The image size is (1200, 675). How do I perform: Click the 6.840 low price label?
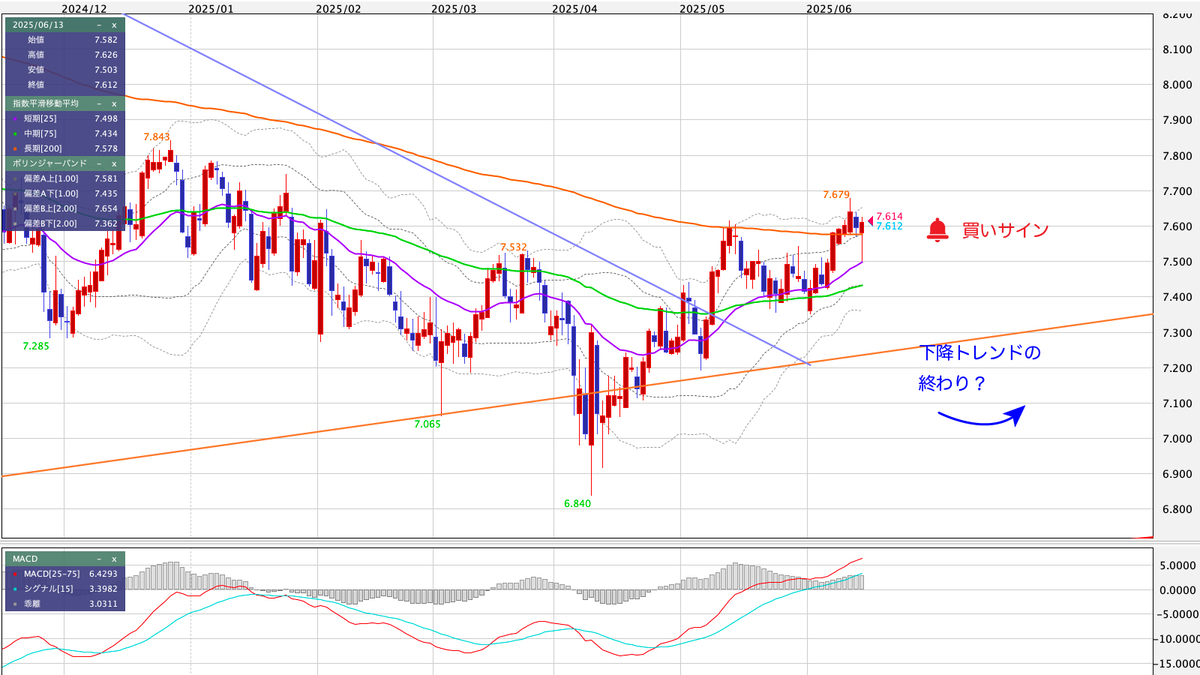point(578,504)
